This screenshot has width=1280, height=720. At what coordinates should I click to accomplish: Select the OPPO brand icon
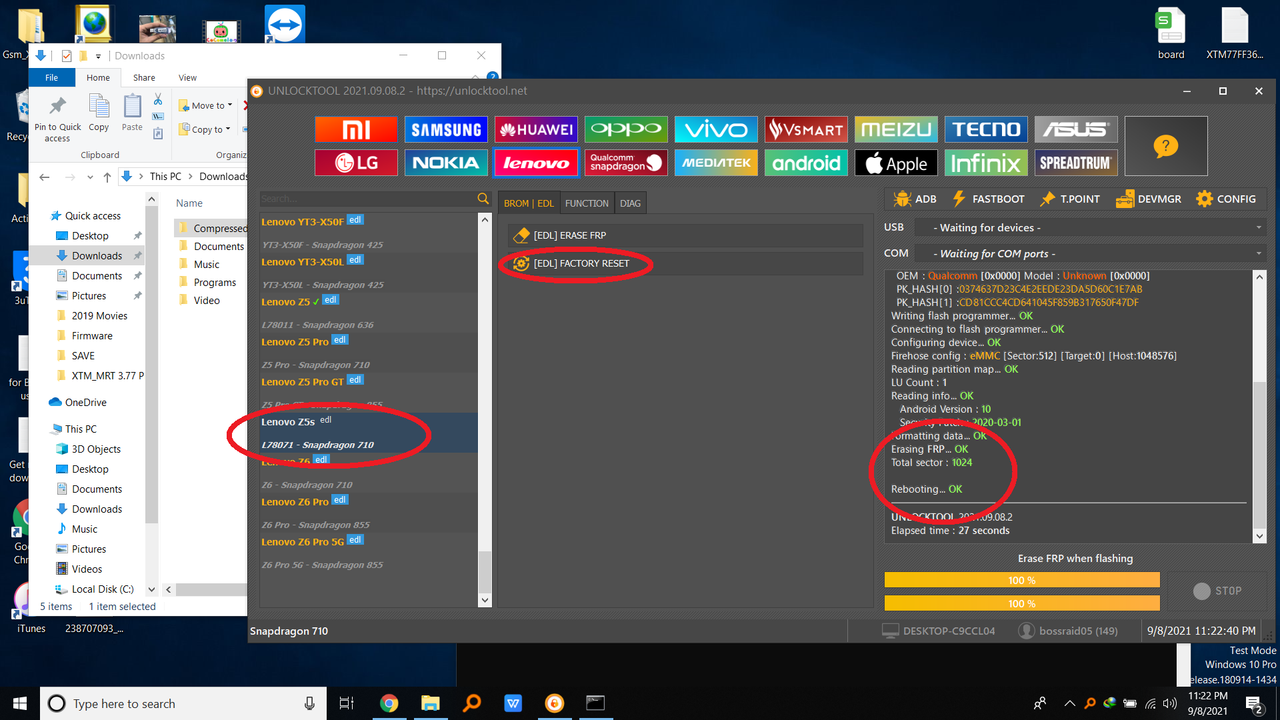(626, 129)
